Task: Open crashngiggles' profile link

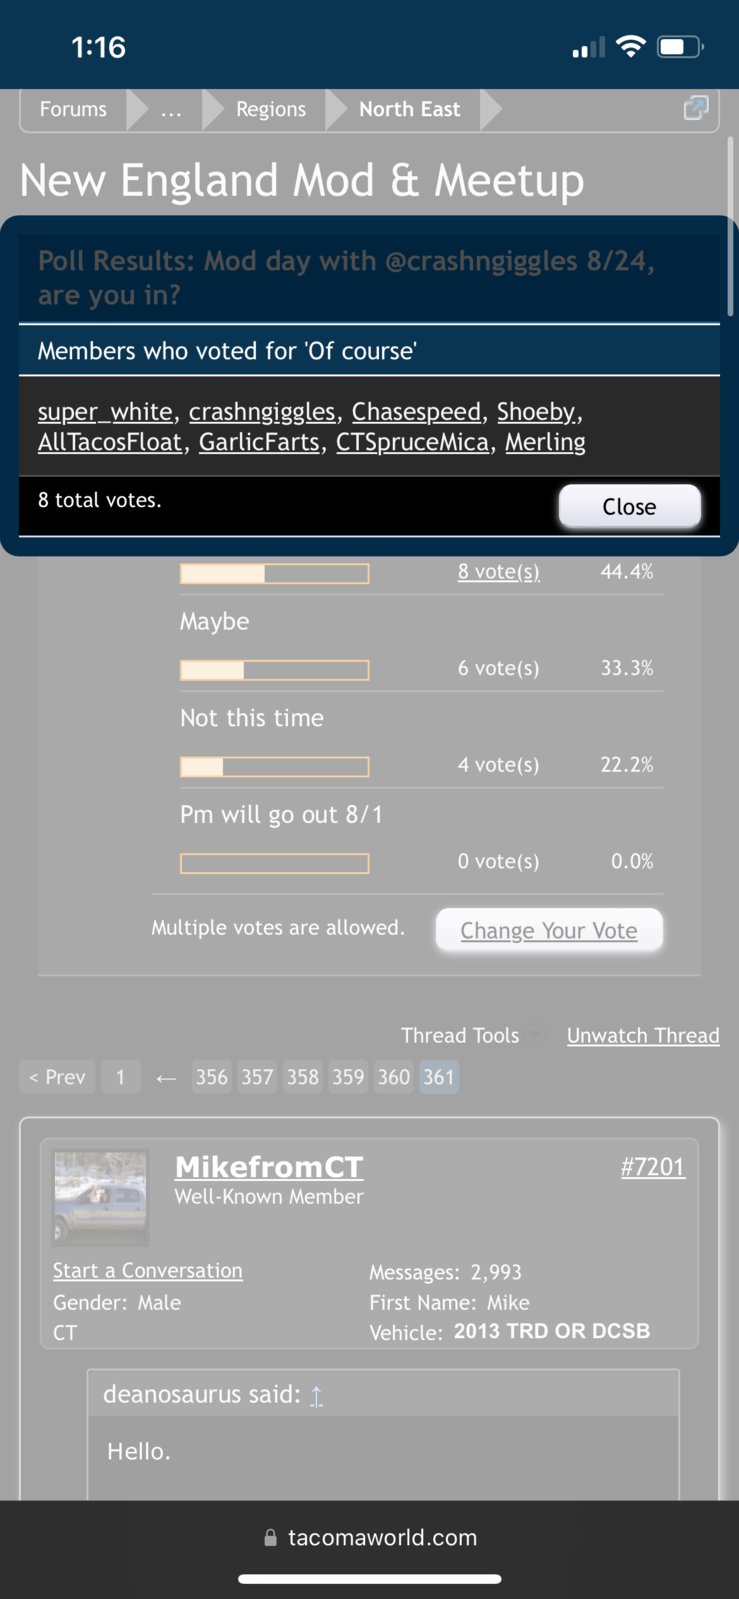Action: (262, 412)
